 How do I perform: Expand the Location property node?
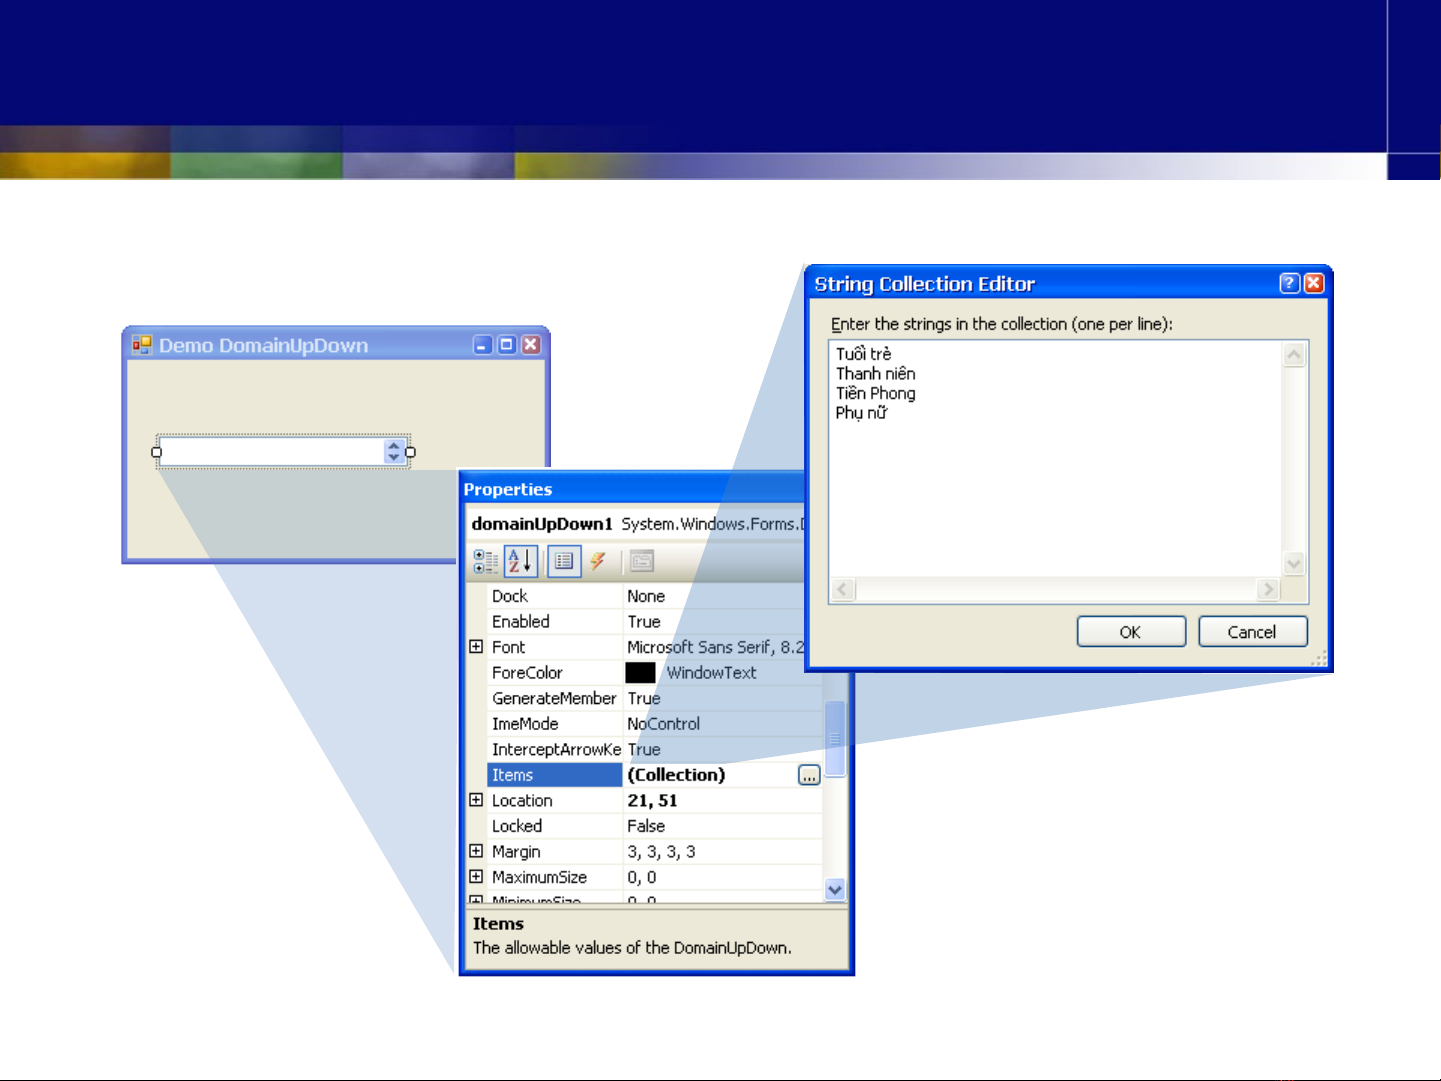pos(476,800)
